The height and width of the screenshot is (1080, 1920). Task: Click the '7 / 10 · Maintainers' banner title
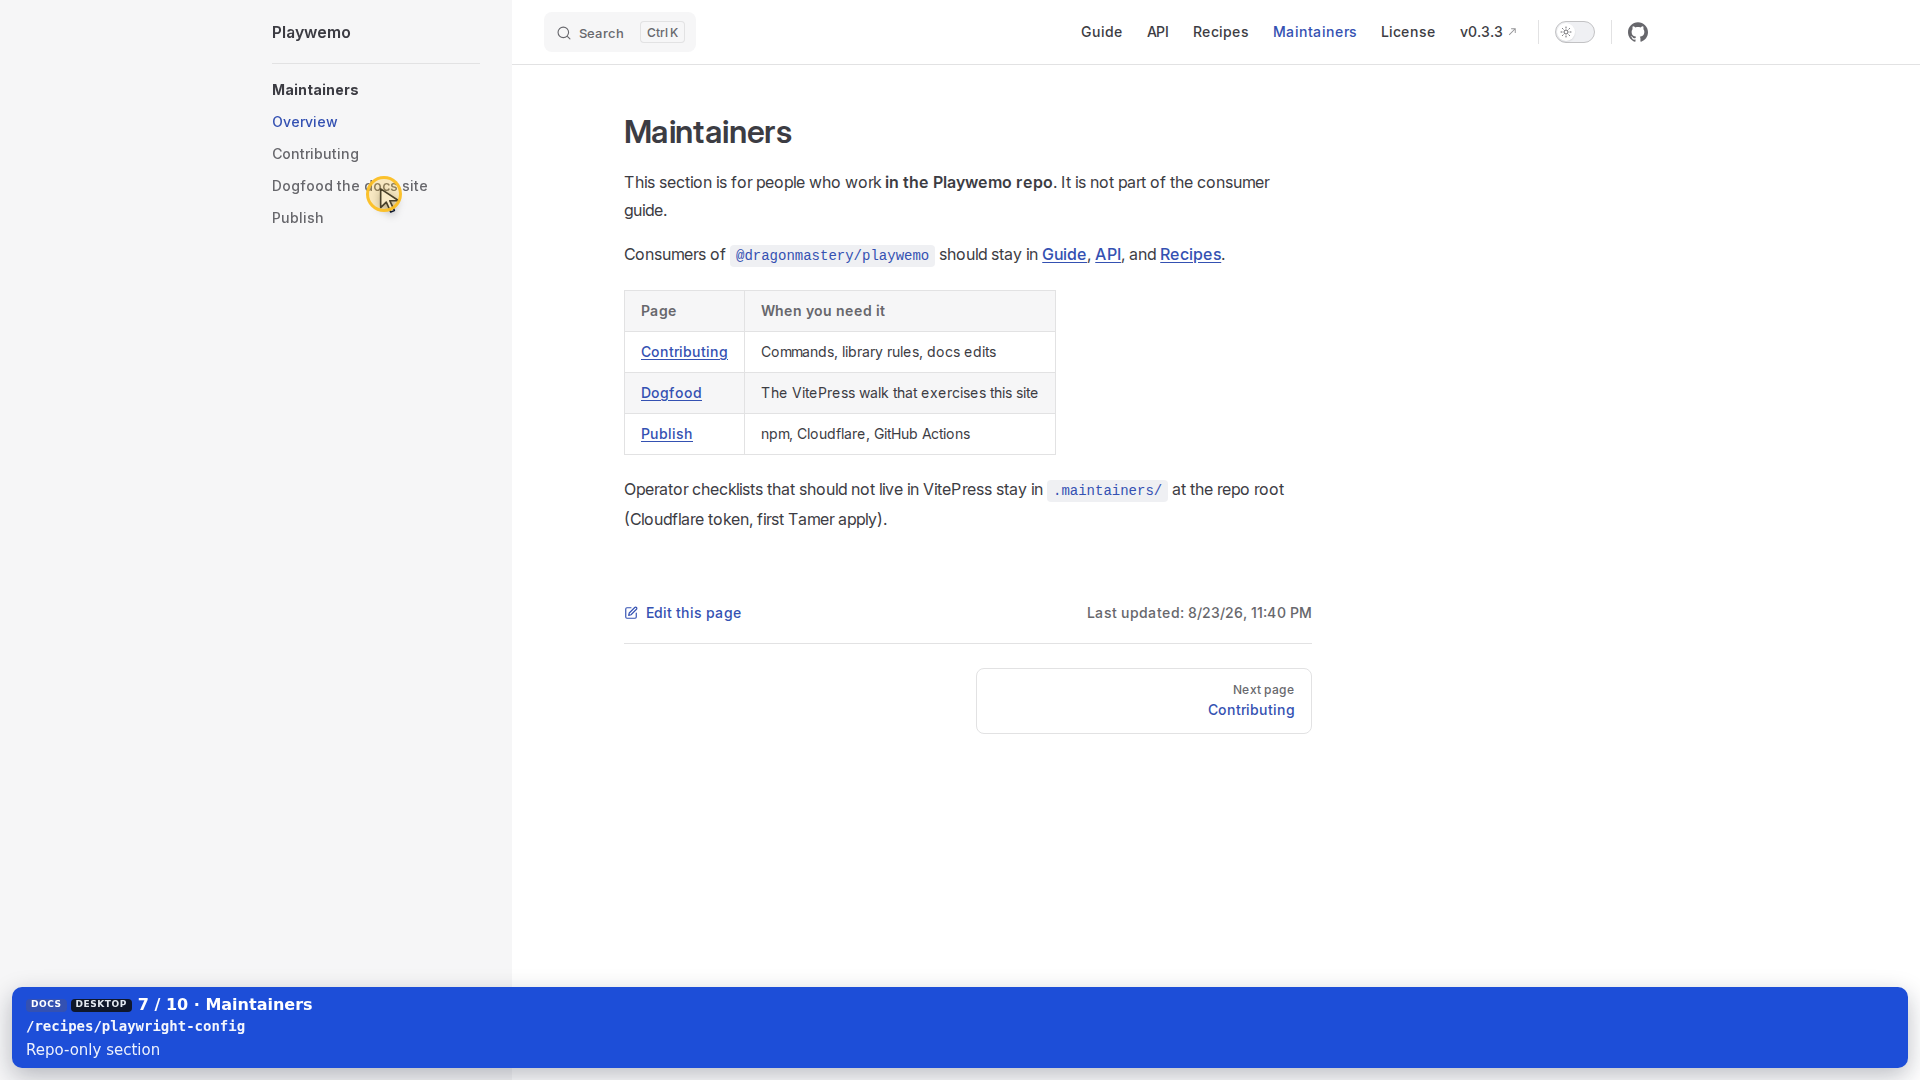pos(225,1004)
